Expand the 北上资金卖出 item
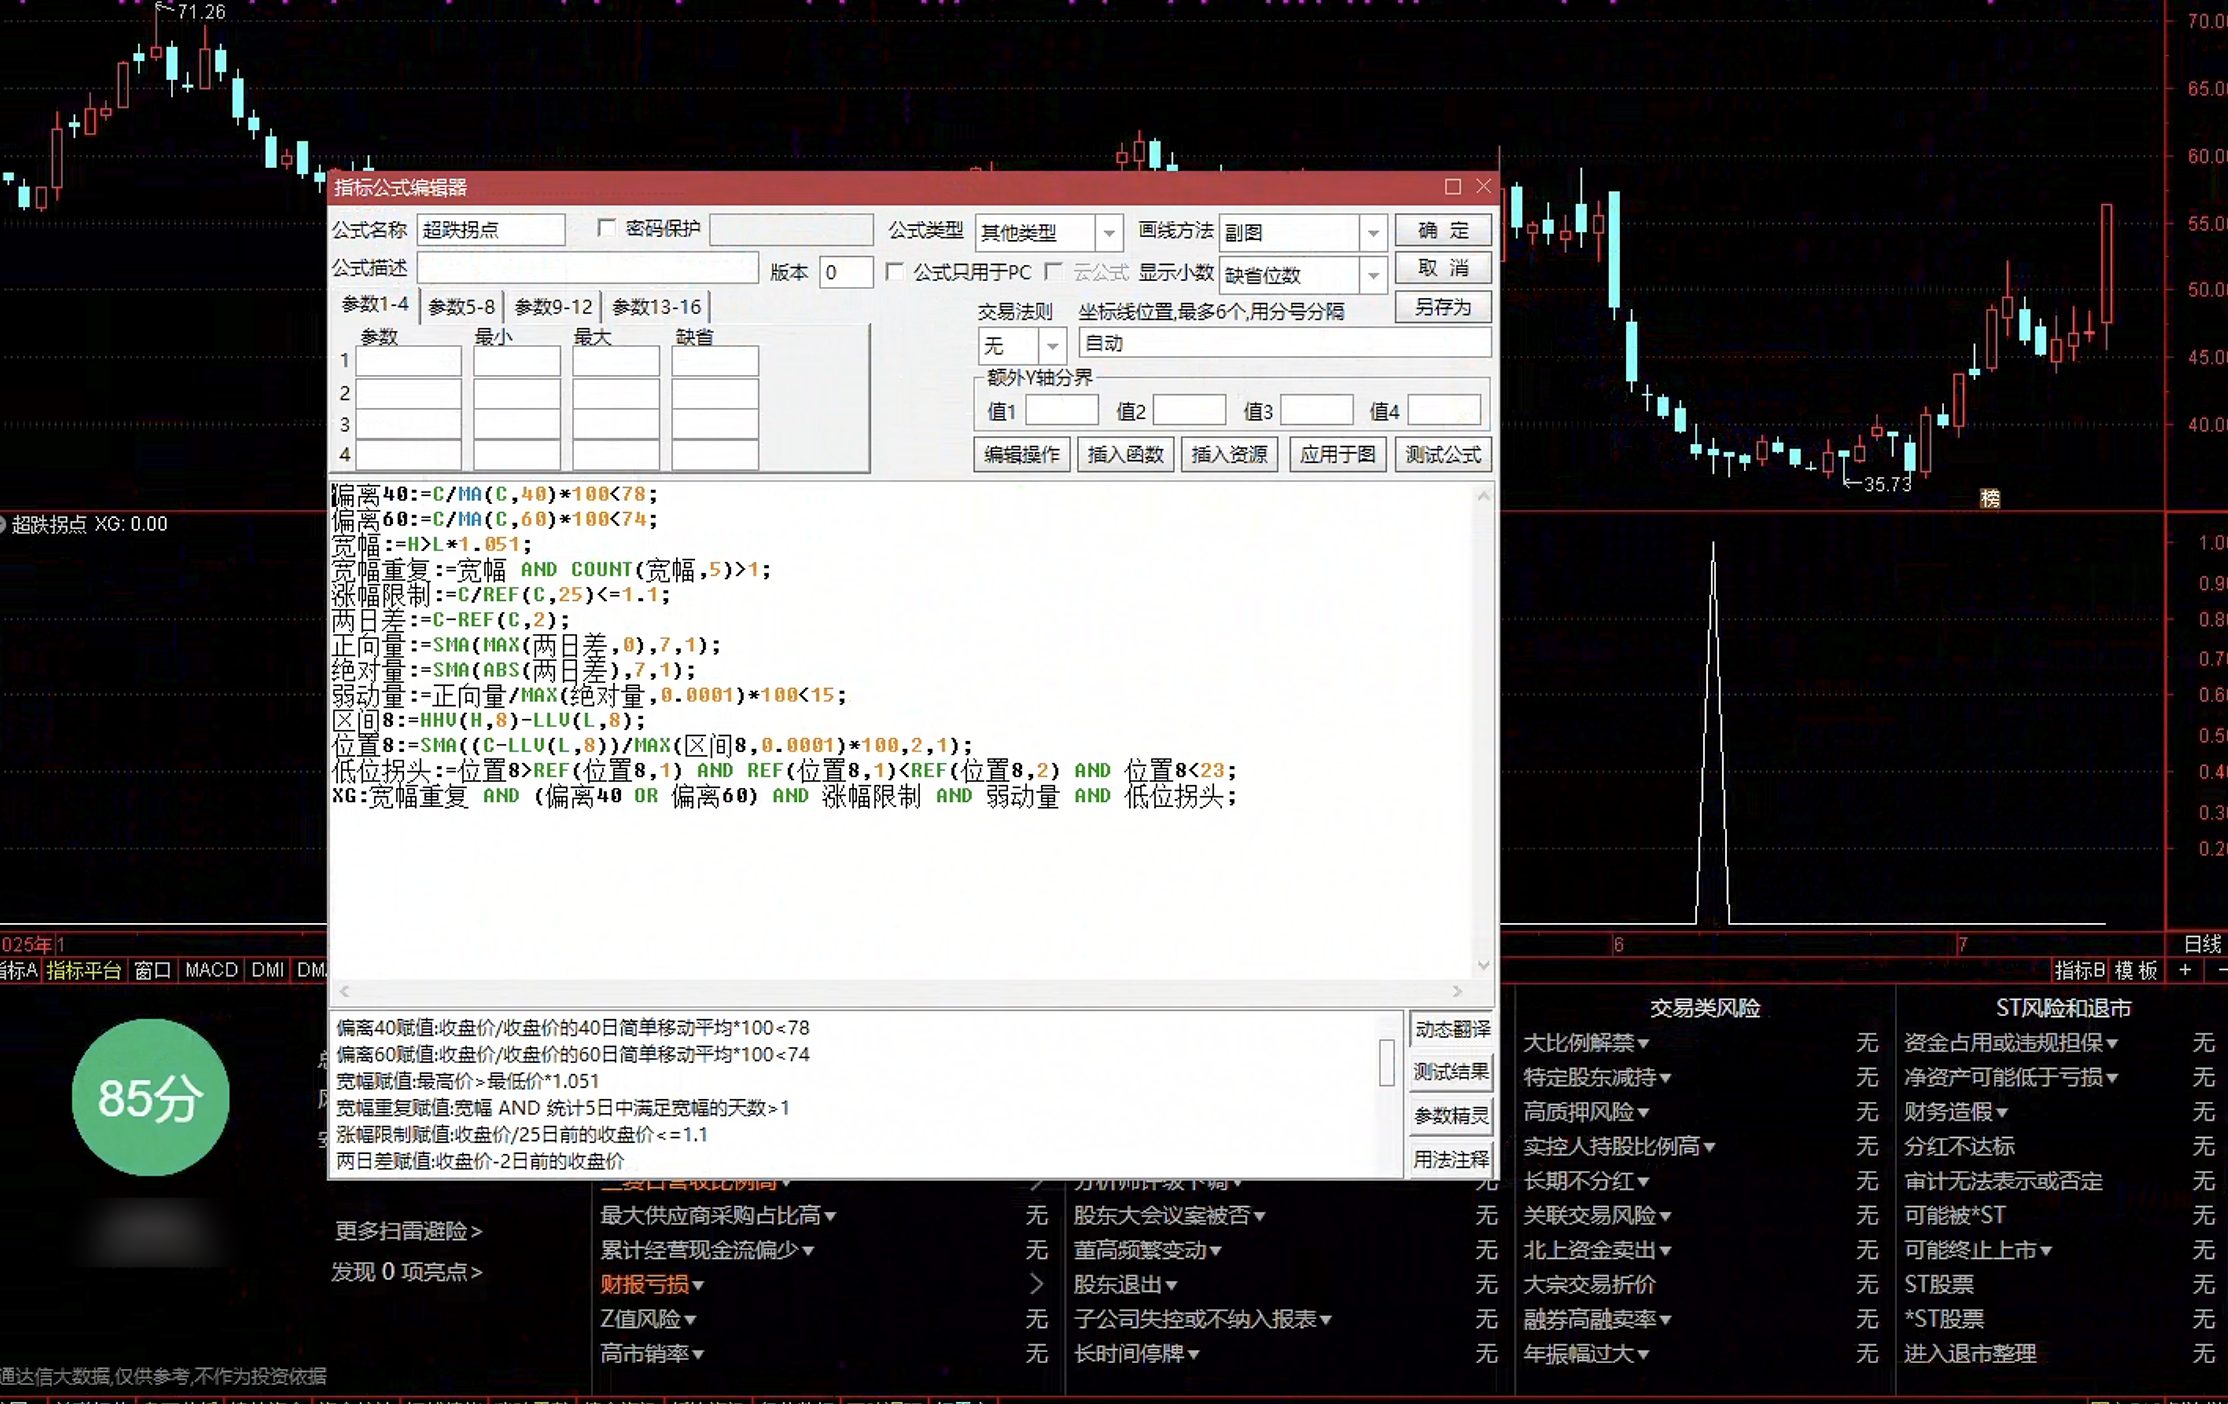This screenshot has width=2228, height=1404. 1597,1251
